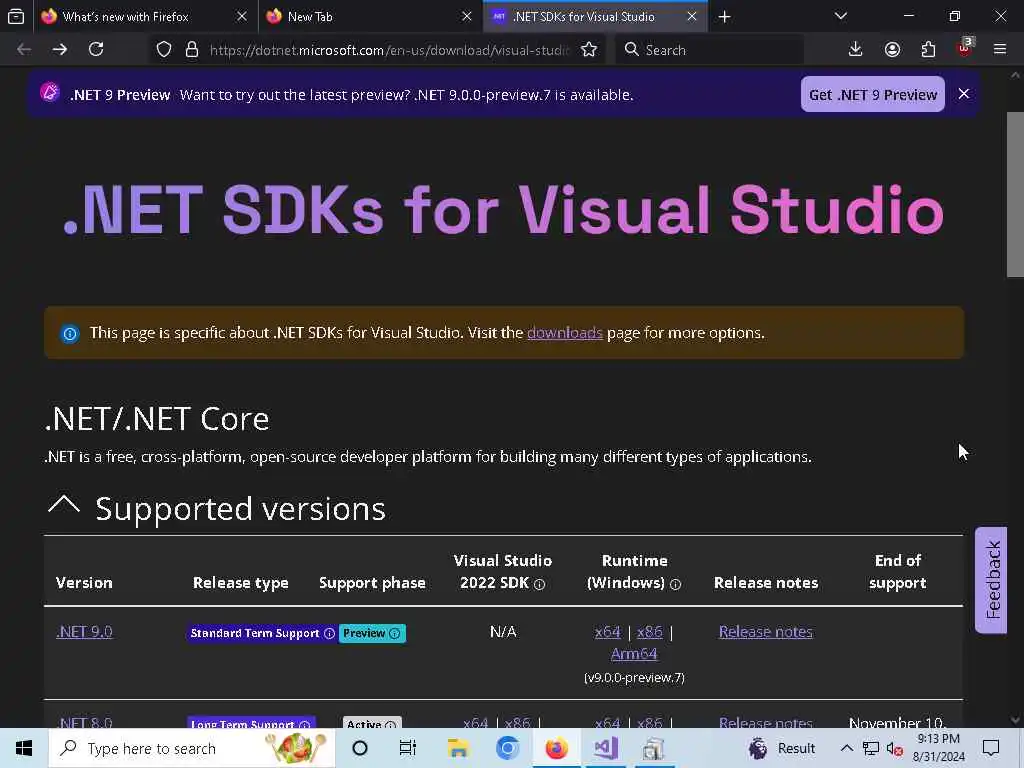Focus the Firefox Search box
The image size is (1024, 768).
pos(710,50)
